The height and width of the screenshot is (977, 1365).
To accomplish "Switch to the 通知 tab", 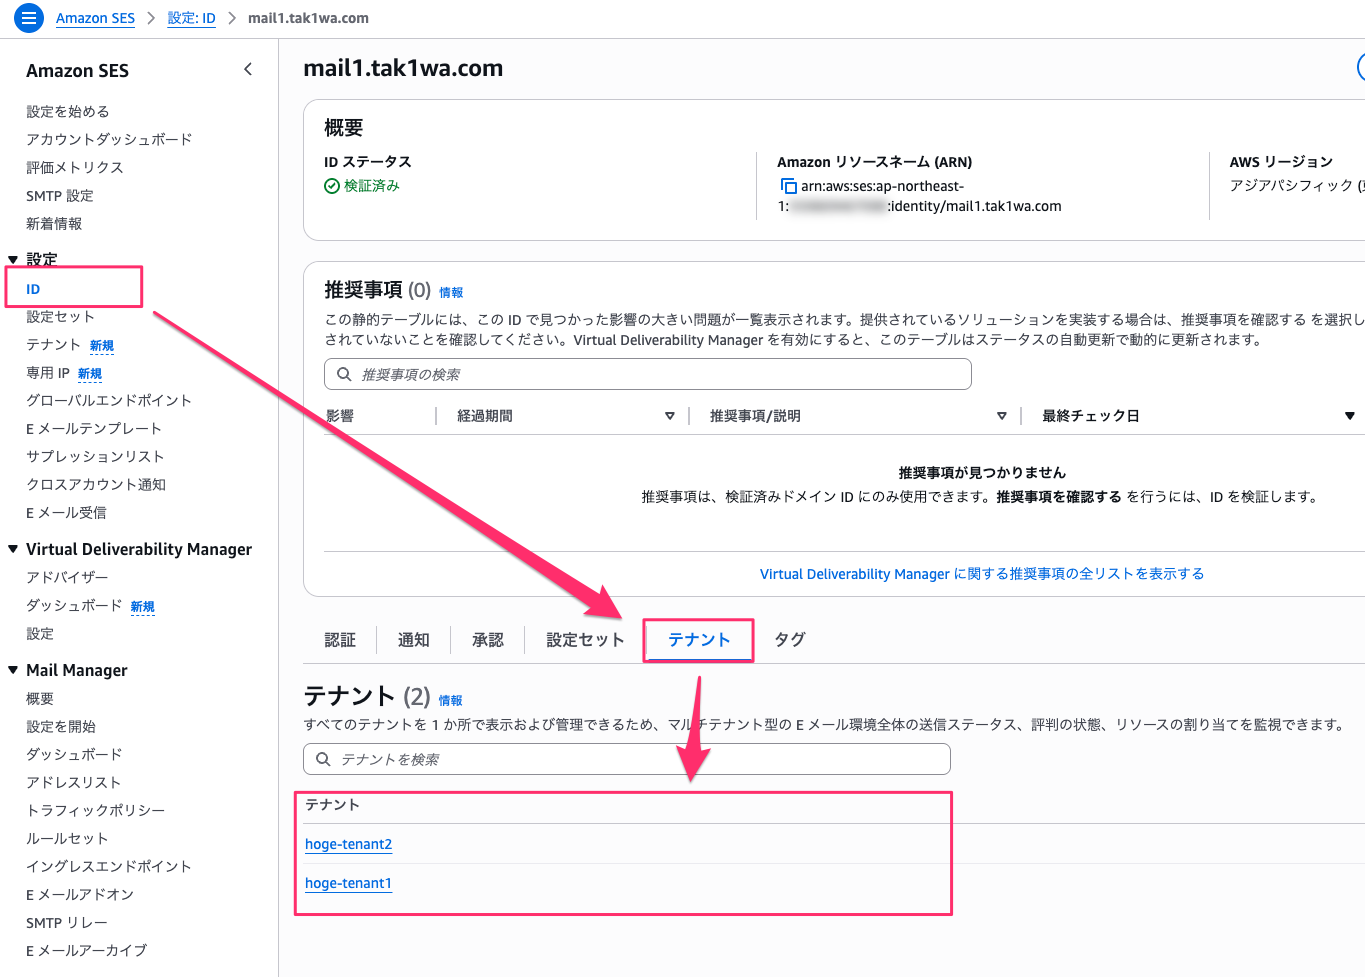I will click(x=414, y=640).
